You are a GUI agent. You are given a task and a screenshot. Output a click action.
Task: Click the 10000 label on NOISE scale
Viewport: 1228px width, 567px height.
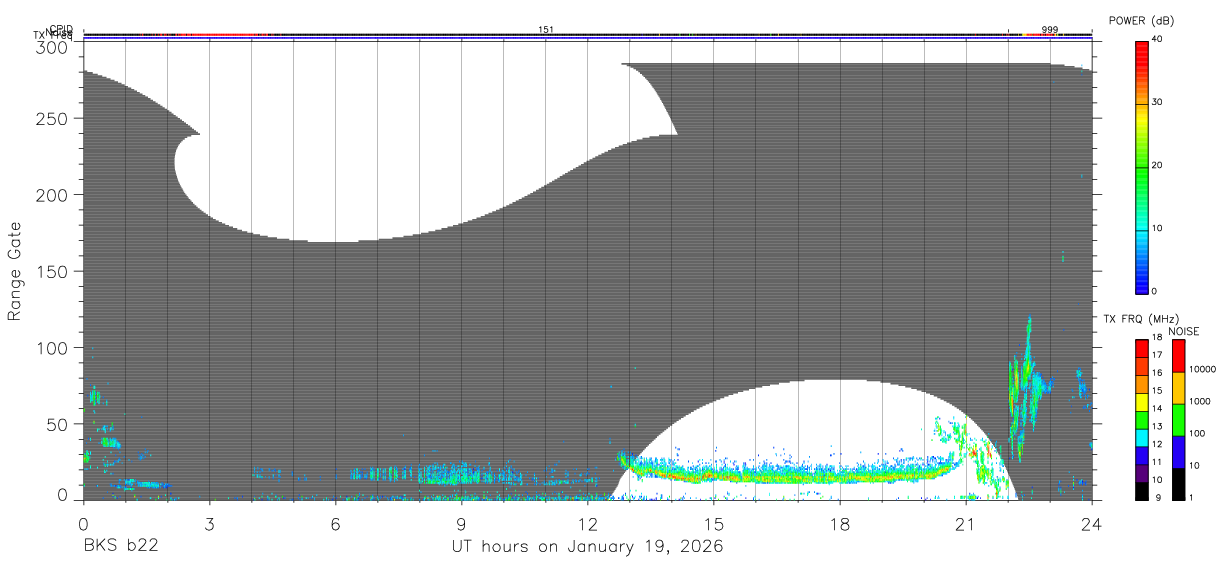coord(1202,370)
